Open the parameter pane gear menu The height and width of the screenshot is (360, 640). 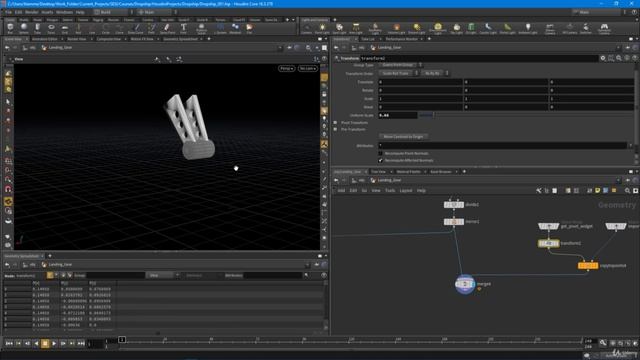[x=603, y=58]
